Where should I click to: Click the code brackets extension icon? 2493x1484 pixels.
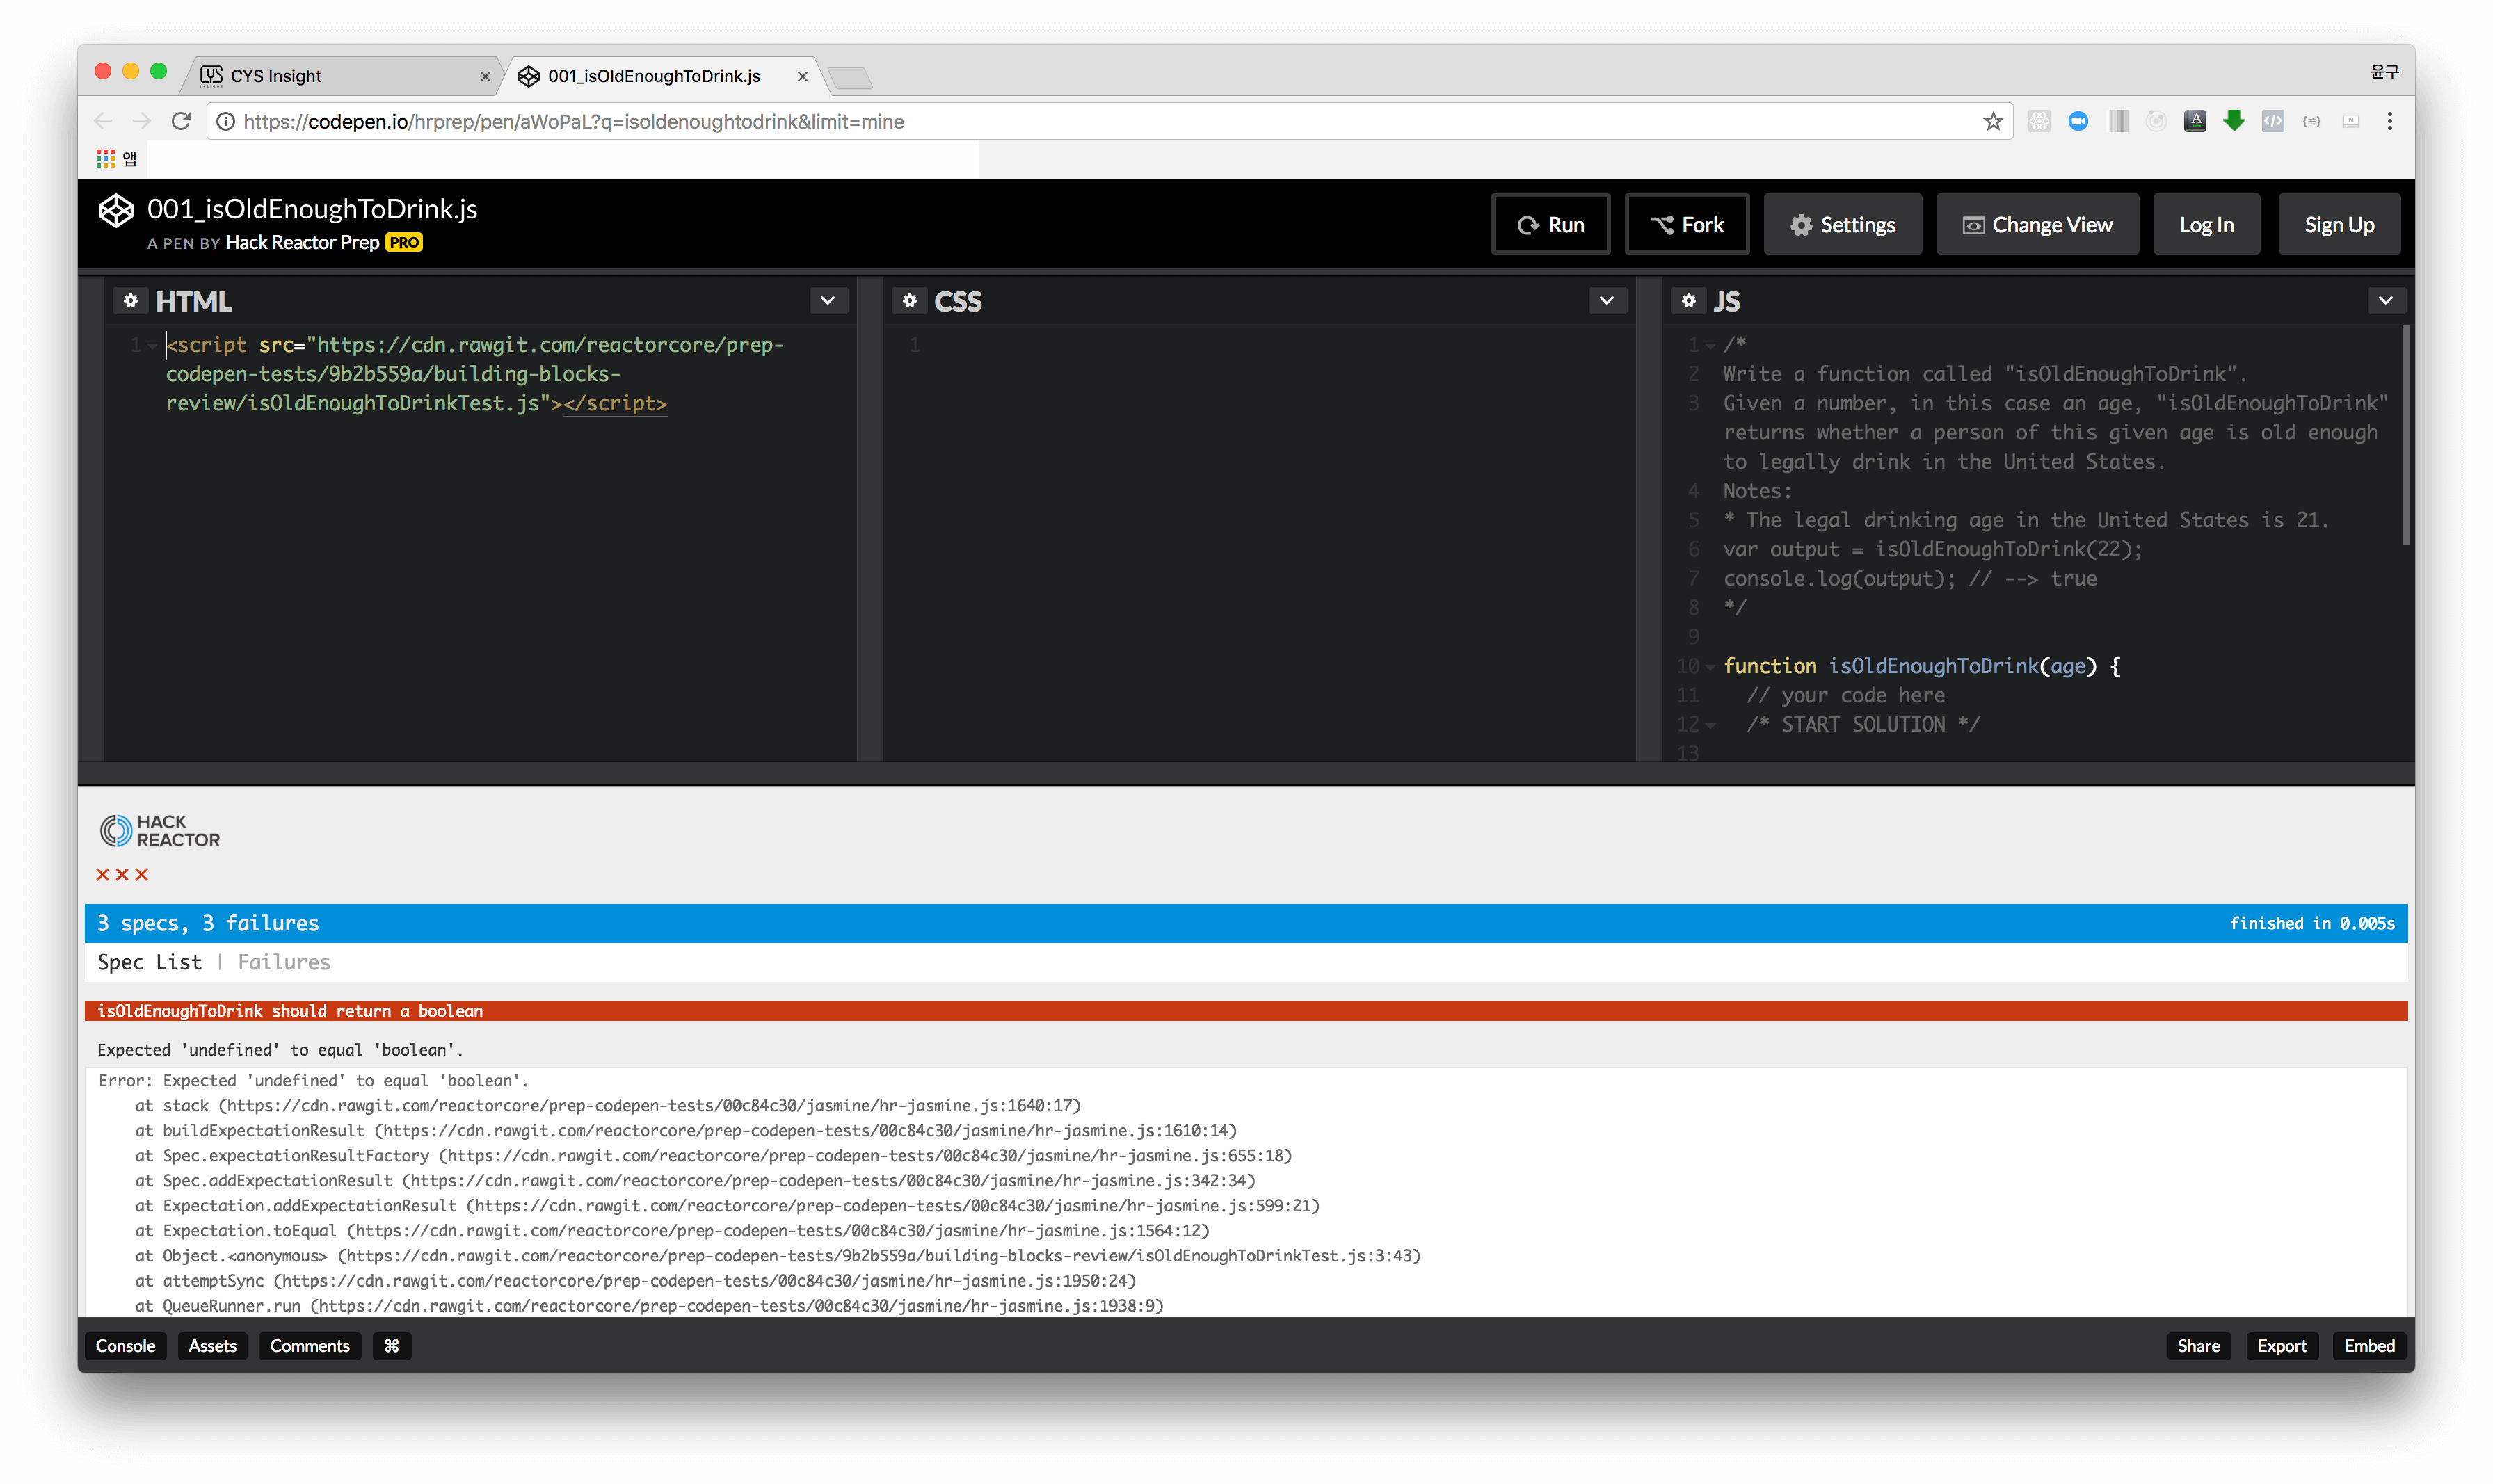point(2273,122)
